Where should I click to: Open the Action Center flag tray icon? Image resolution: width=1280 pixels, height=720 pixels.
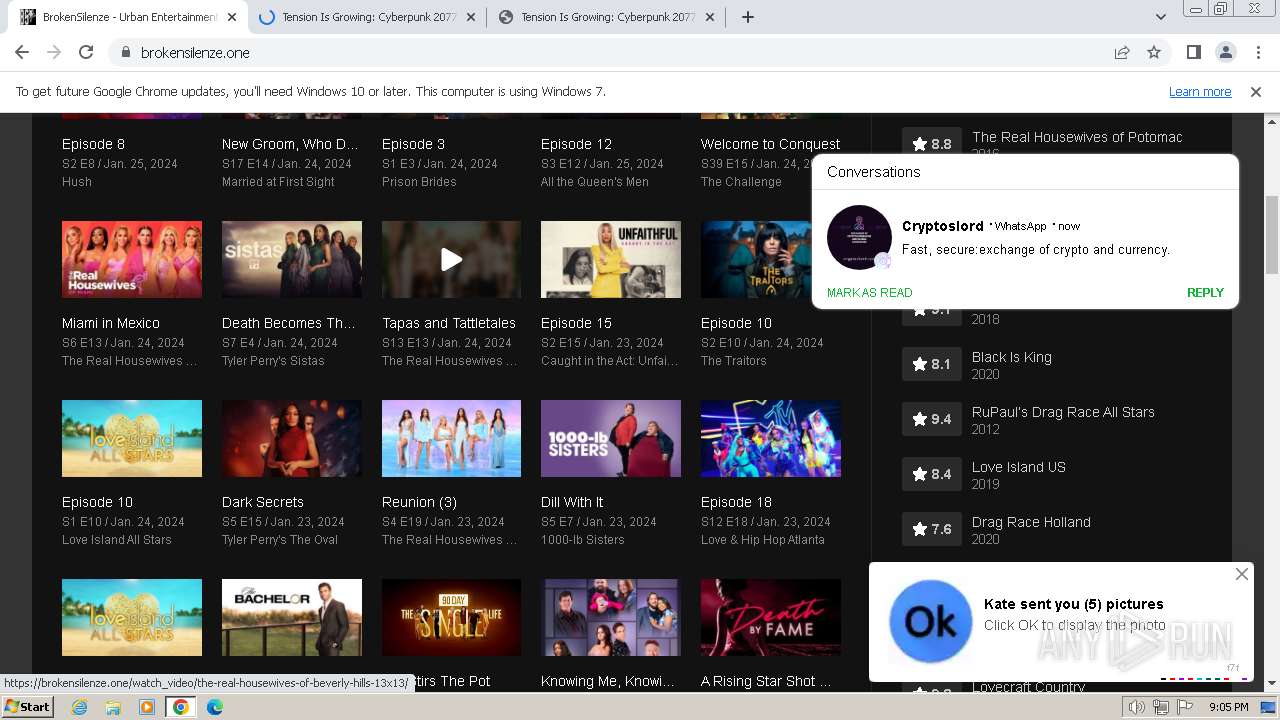1183,707
